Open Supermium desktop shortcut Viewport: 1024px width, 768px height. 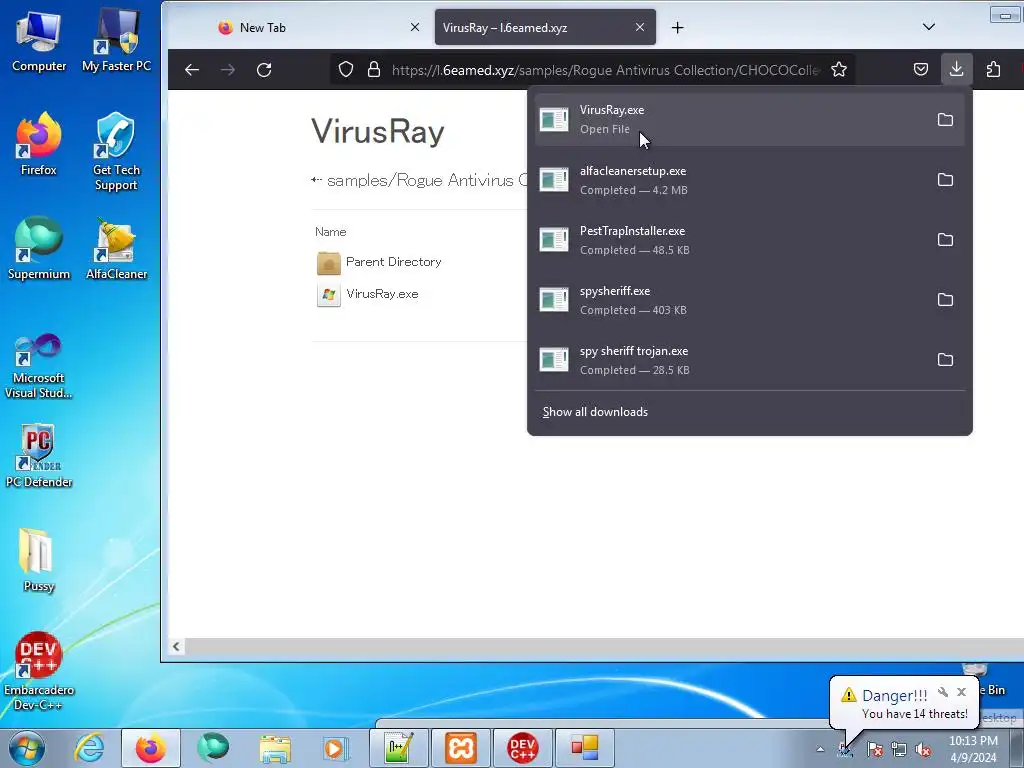tap(39, 249)
